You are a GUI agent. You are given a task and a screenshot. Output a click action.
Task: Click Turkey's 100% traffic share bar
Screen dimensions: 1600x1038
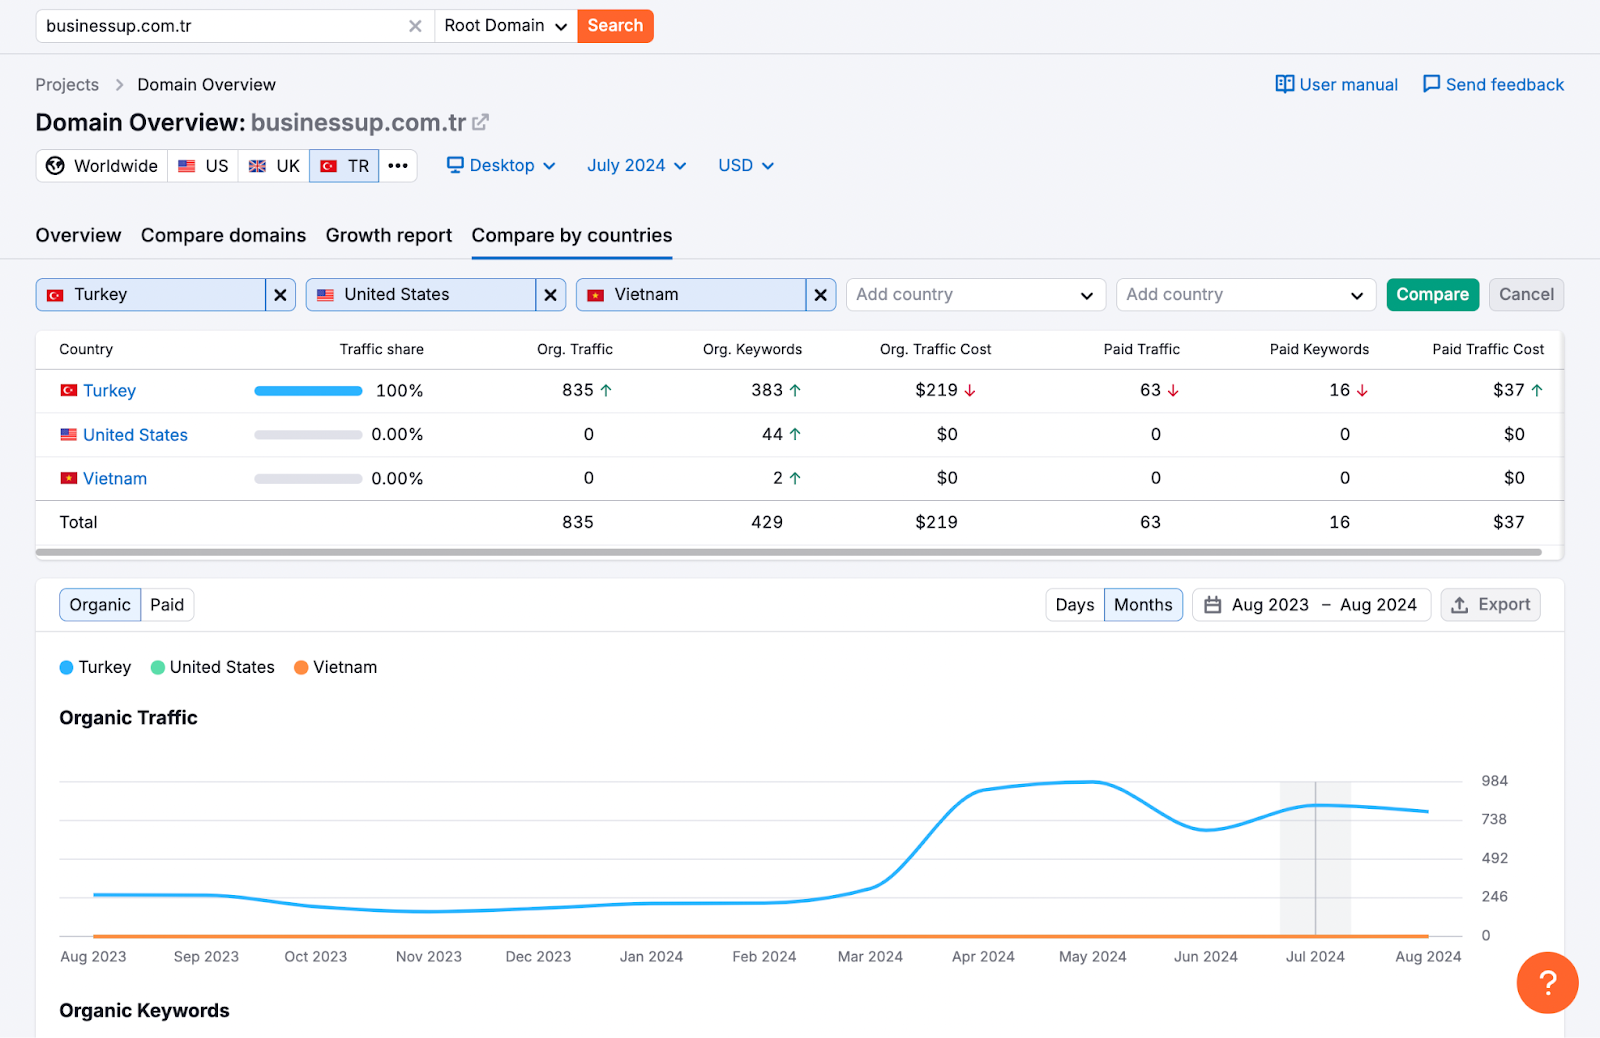point(308,391)
